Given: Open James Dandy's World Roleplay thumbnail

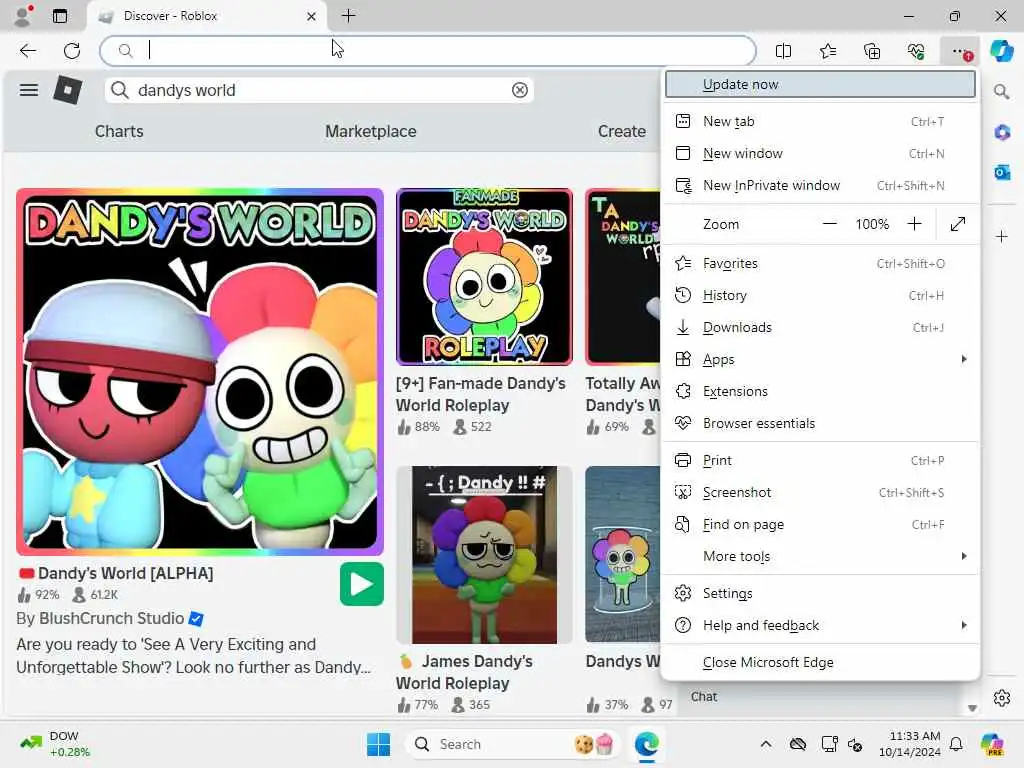Looking at the screenshot, I should 484,554.
